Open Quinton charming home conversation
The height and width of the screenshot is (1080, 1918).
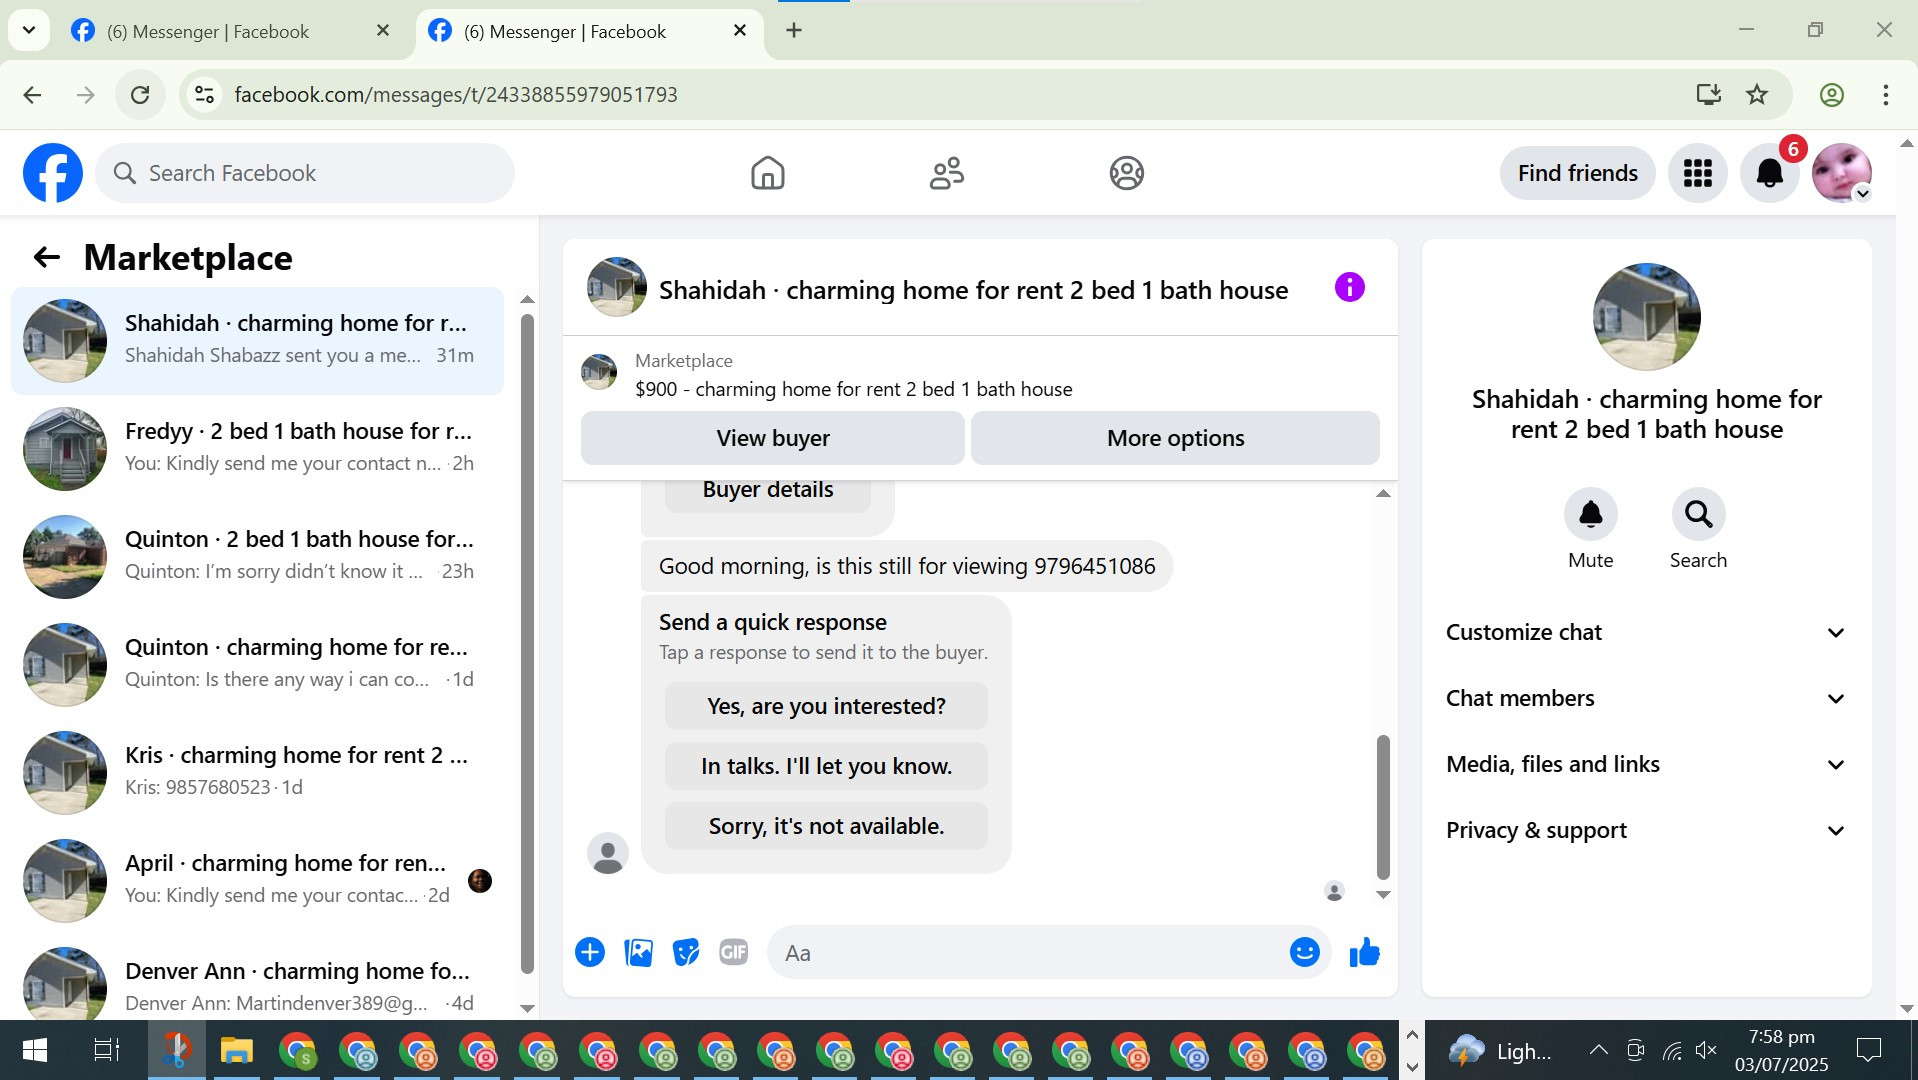point(257,665)
